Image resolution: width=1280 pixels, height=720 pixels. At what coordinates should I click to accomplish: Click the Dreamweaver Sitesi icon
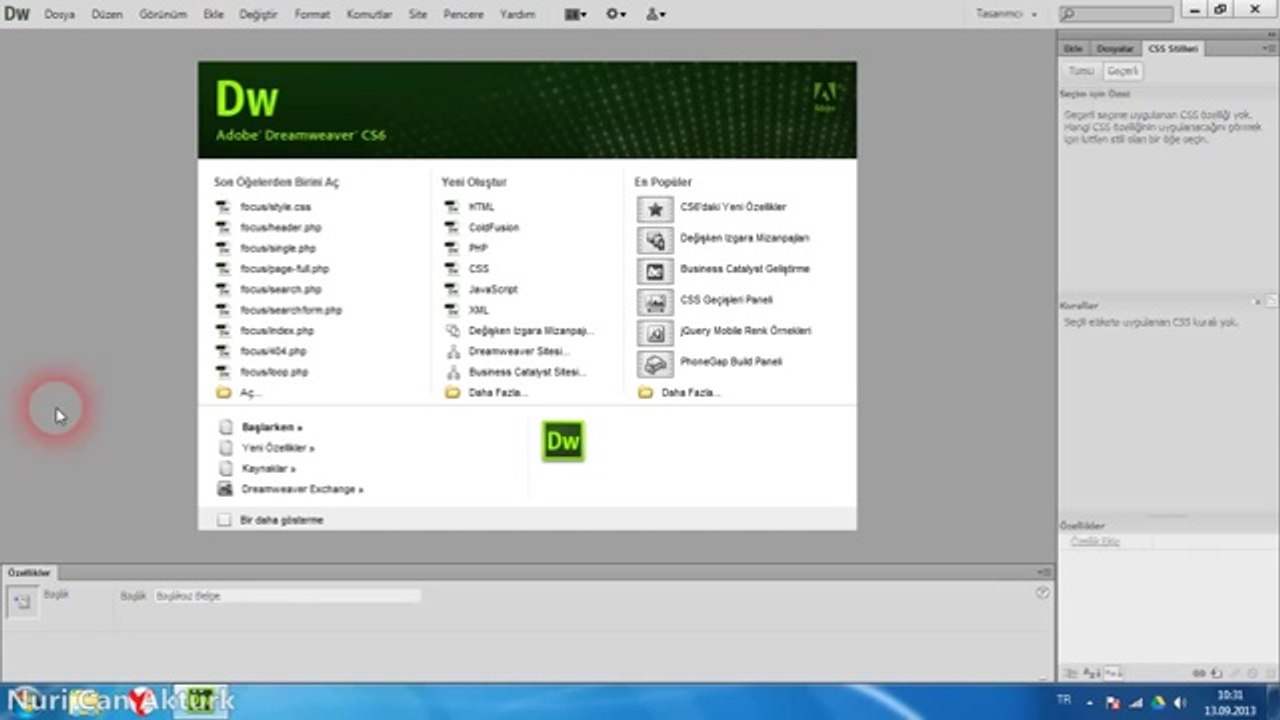coord(451,351)
